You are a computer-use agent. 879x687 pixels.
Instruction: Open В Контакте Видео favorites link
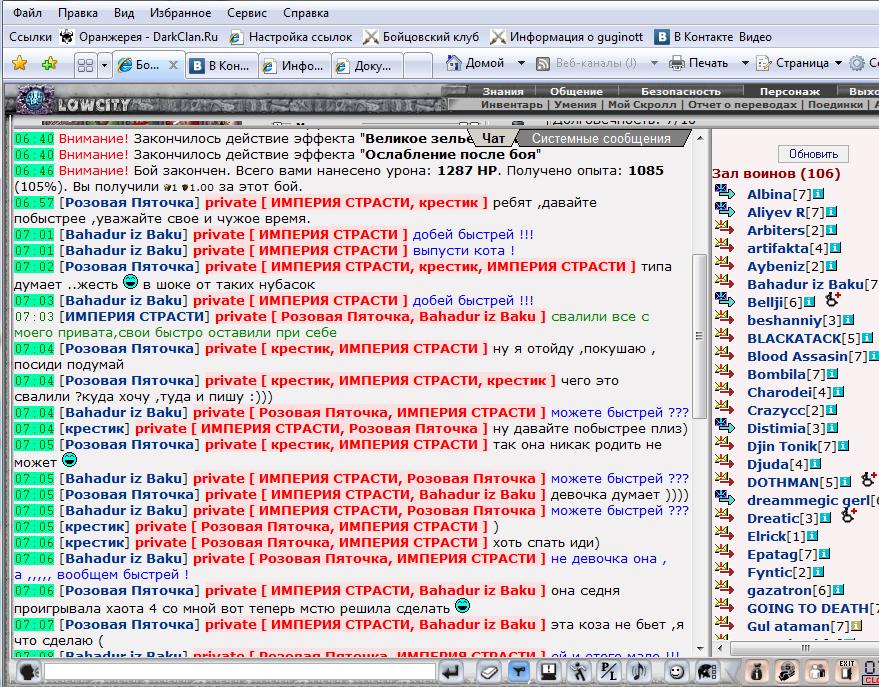(713, 38)
